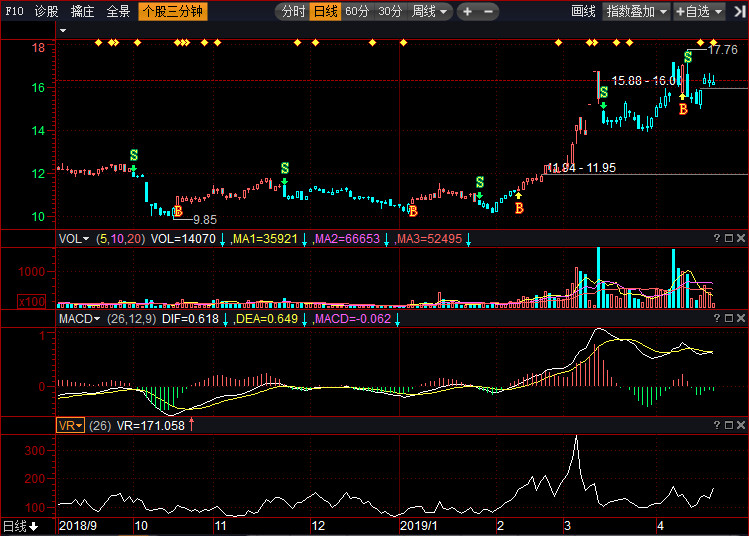Screen dimensions: 749x536
Task: Click the zoom in plus button
Action: point(467,12)
